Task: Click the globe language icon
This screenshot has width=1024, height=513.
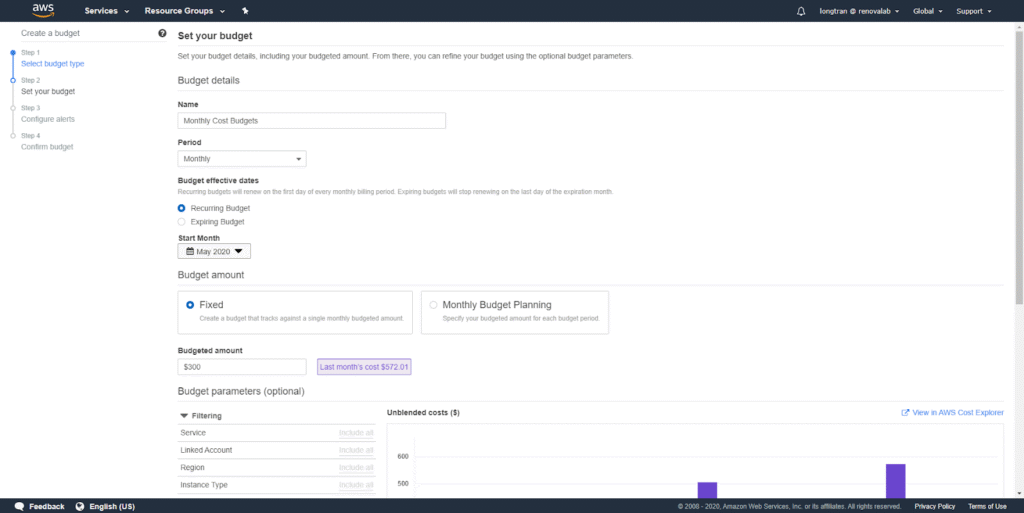Action: tap(80, 506)
